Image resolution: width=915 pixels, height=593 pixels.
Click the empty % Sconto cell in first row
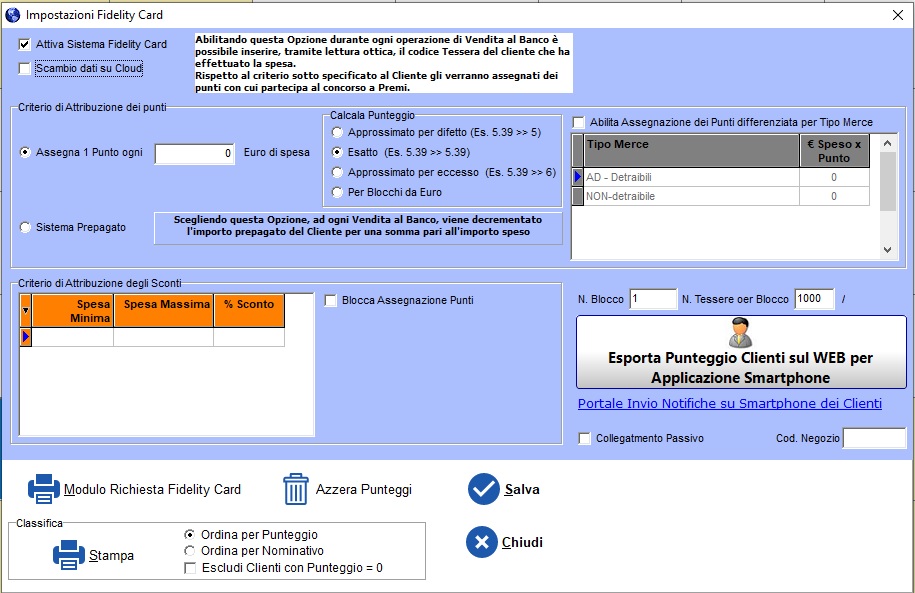[x=249, y=337]
